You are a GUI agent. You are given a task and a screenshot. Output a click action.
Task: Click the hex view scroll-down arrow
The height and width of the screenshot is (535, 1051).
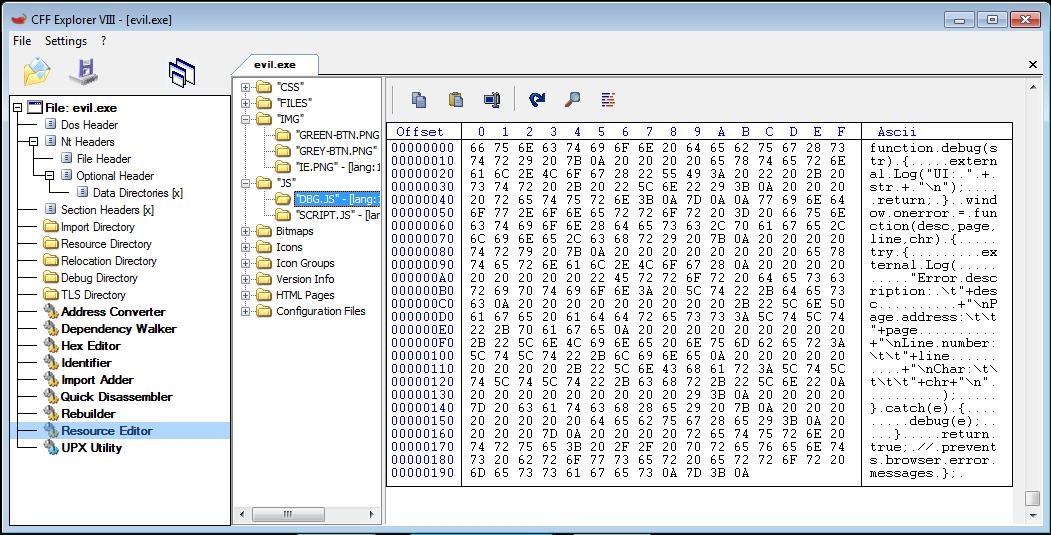tap(1033, 515)
